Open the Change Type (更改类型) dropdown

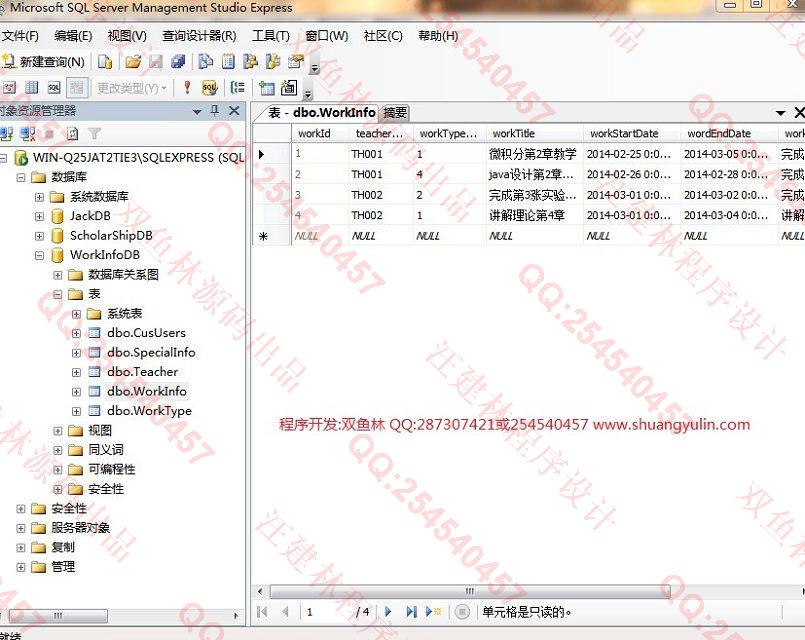[x=132, y=88]
